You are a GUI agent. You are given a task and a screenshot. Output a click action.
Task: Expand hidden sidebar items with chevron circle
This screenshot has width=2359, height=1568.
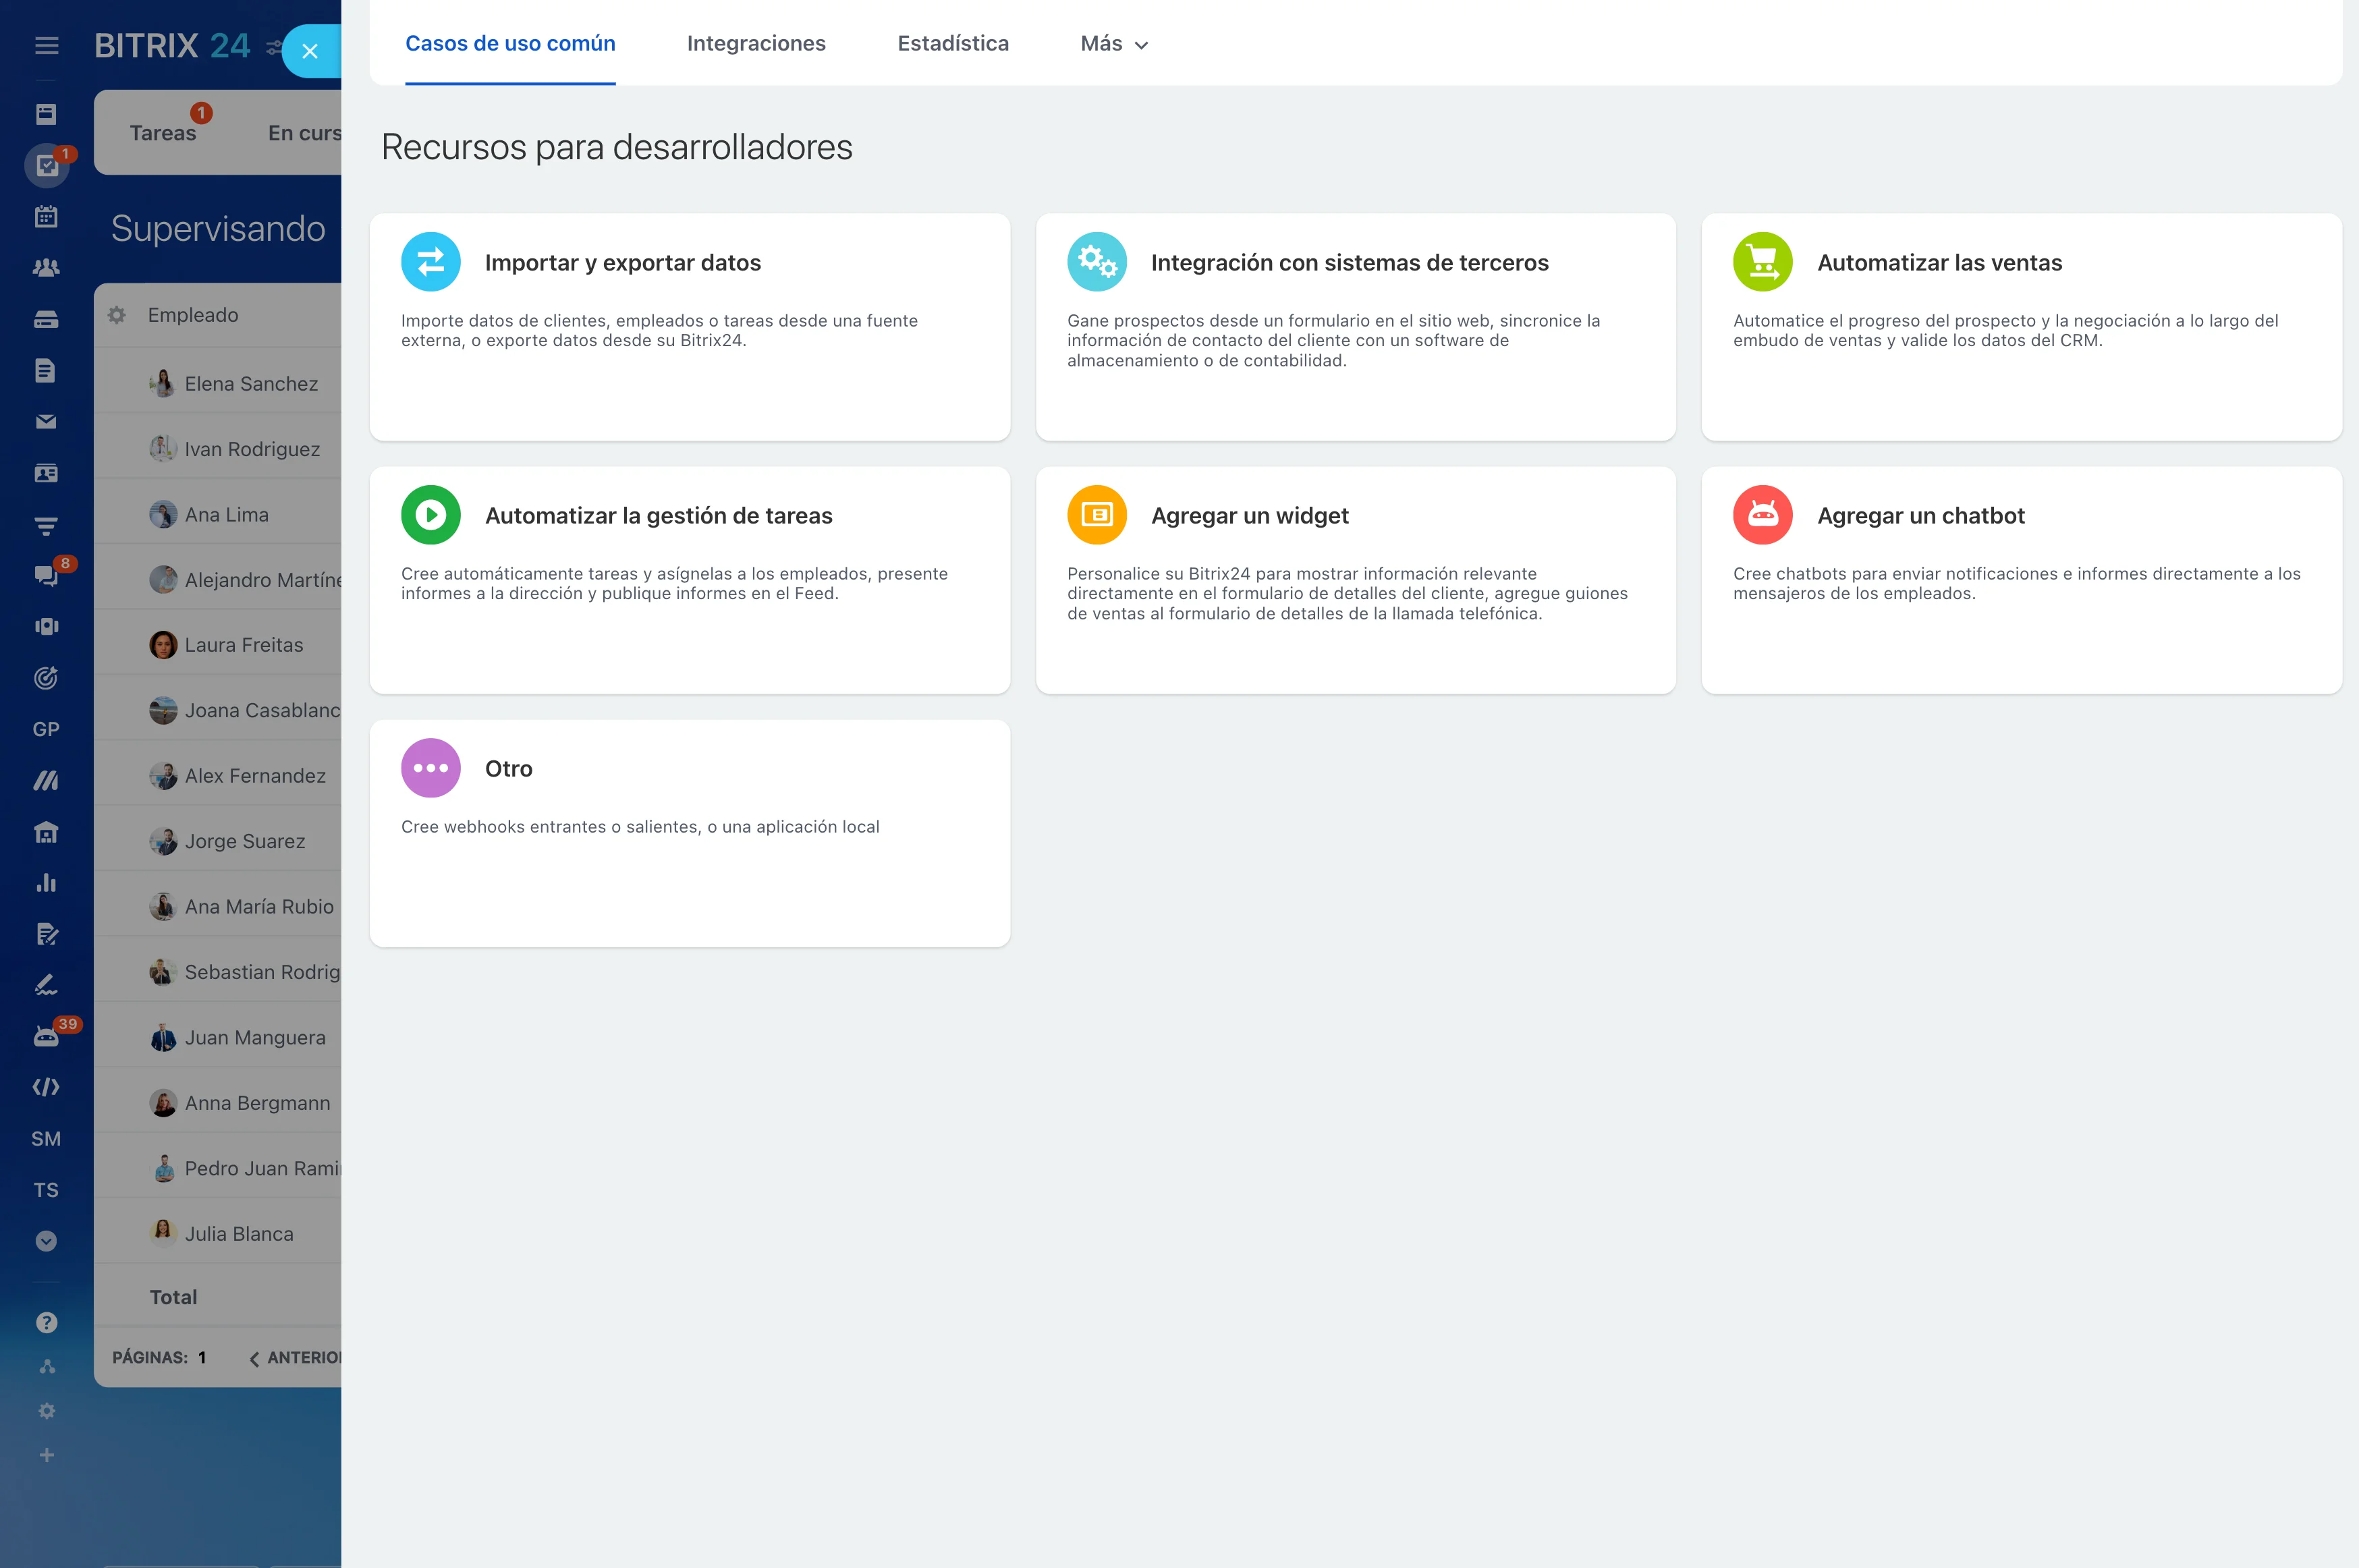[x=46, y=1241]
